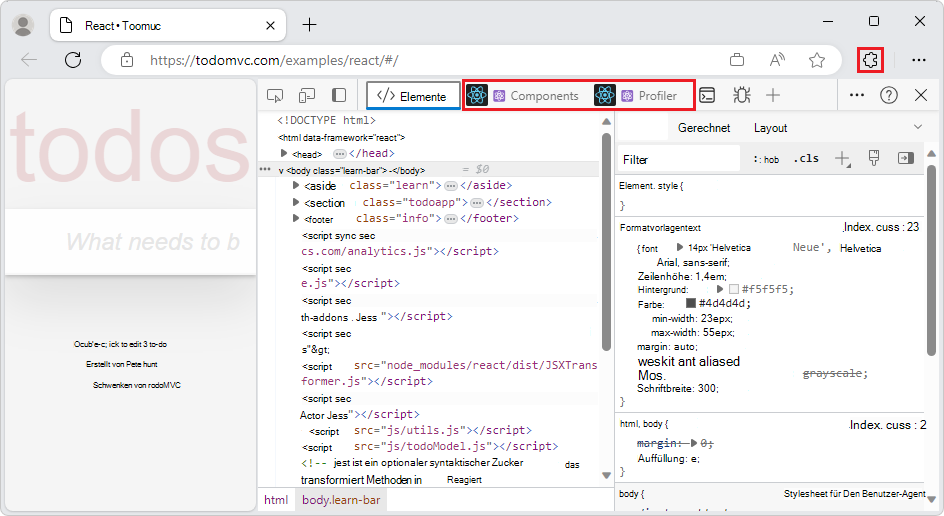
Task: Click the What needs to be done input
Action: pyautogui.click(x=131, y=242)
